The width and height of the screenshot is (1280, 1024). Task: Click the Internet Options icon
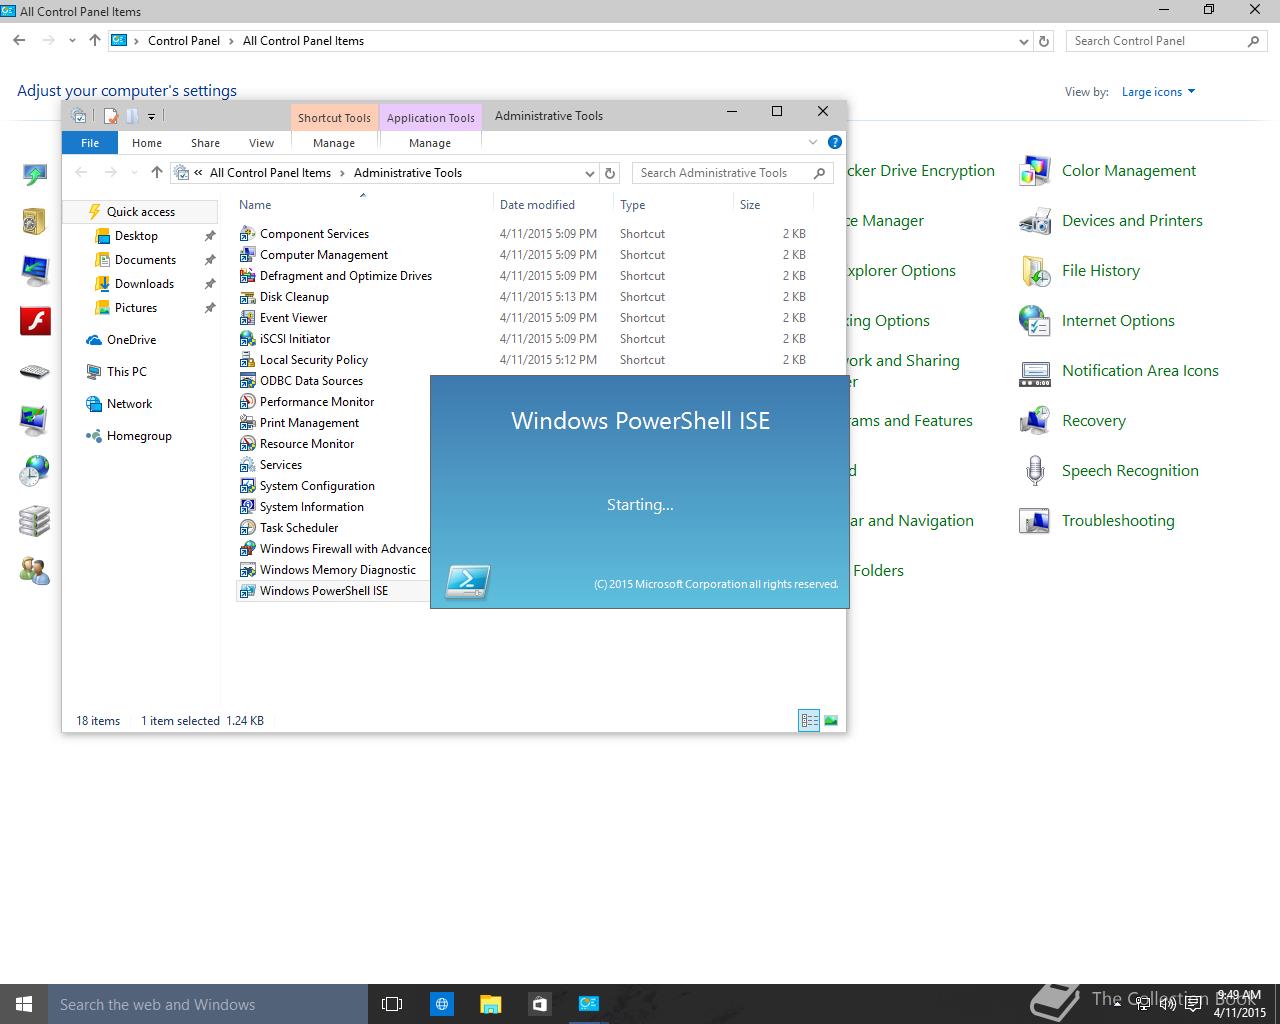pos(1034,321)
